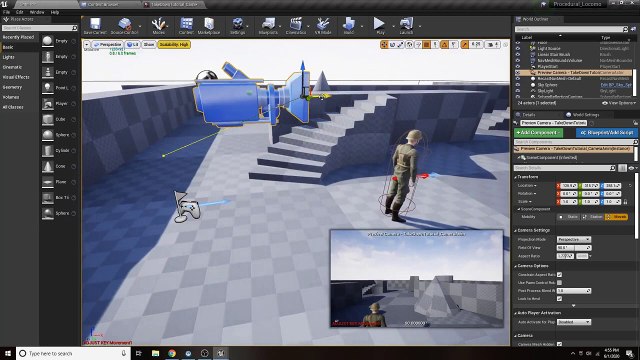Click the lock icon in Details panel header
Viewport: 640px width, 360px height.
tap(635, 122)
